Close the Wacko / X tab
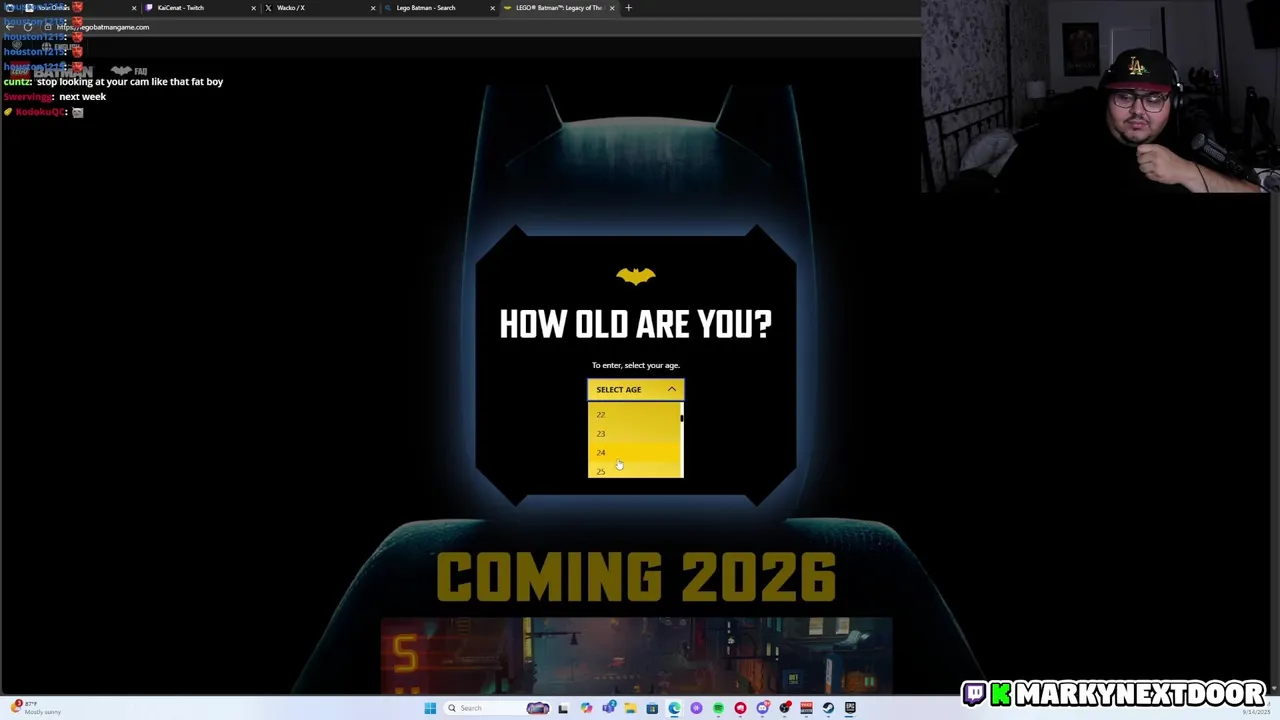This screenshot has width=1280, height=720. (x=373, y=8)
